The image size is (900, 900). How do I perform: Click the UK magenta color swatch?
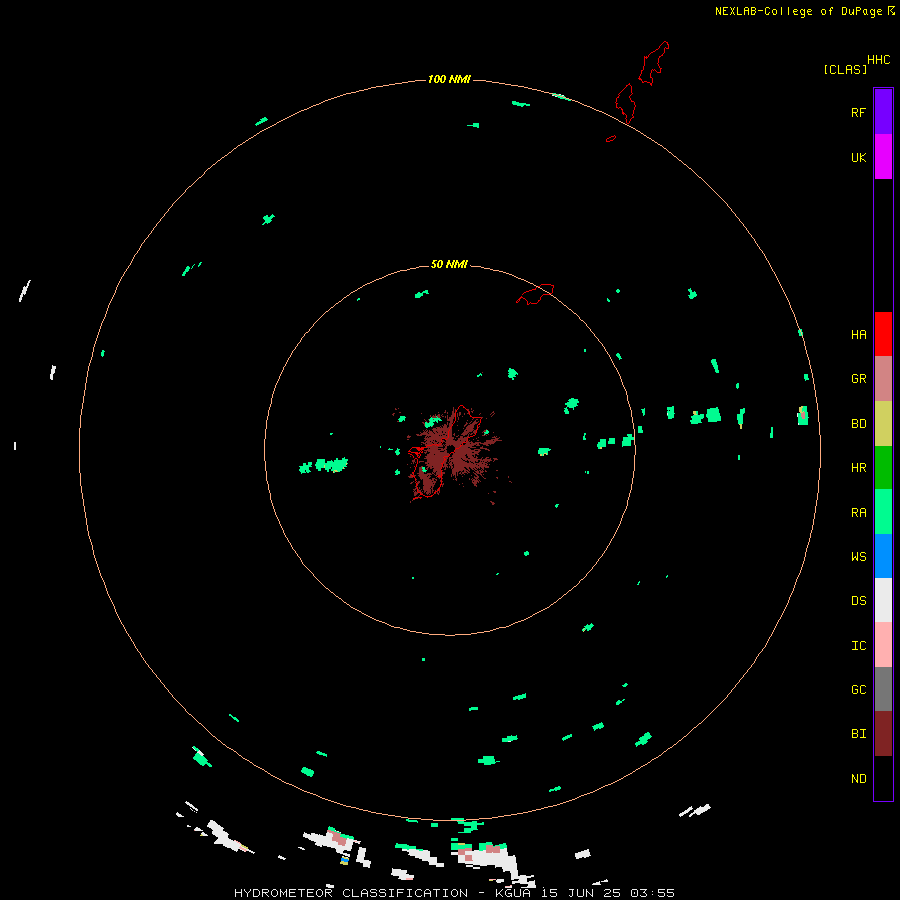click(x=883, y=157)
